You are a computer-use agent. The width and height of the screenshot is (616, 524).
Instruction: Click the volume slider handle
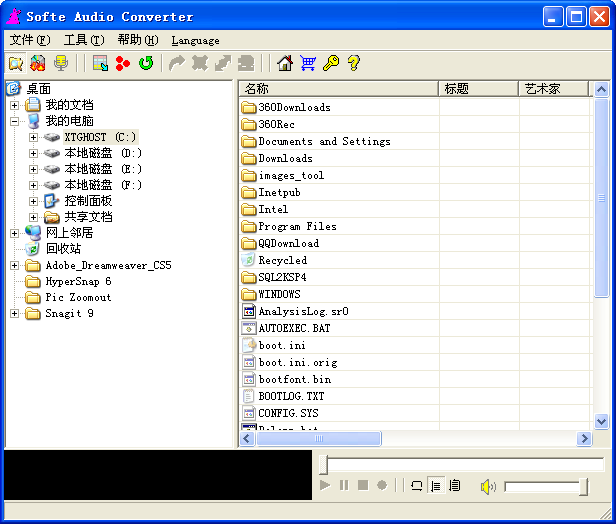coord(583,486)
